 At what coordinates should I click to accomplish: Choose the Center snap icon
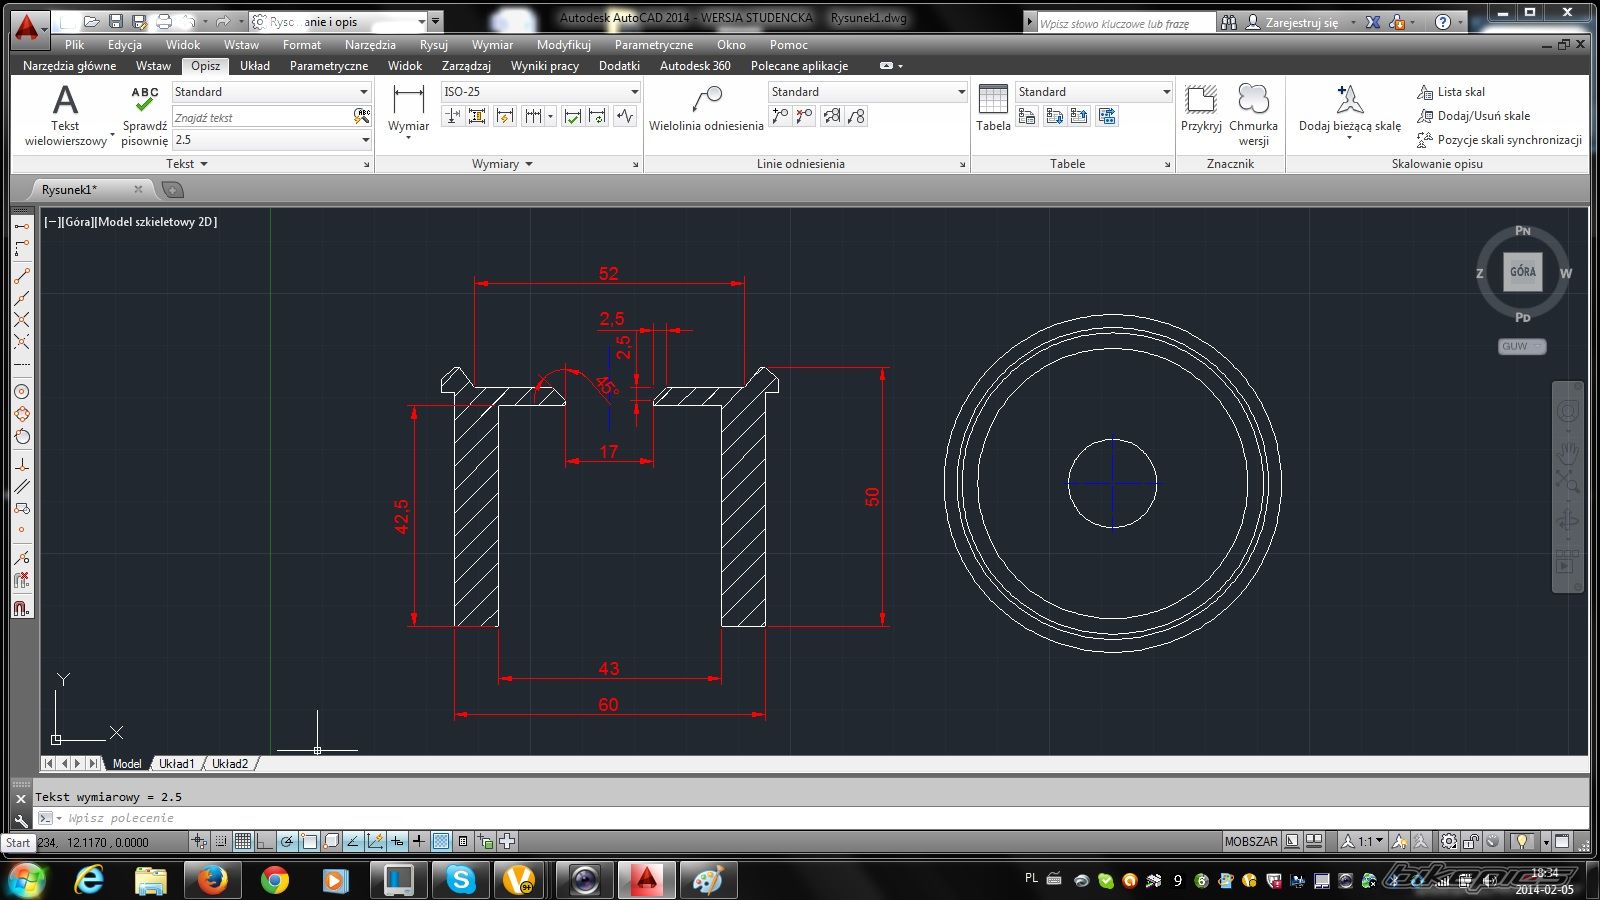coord(21,392)
